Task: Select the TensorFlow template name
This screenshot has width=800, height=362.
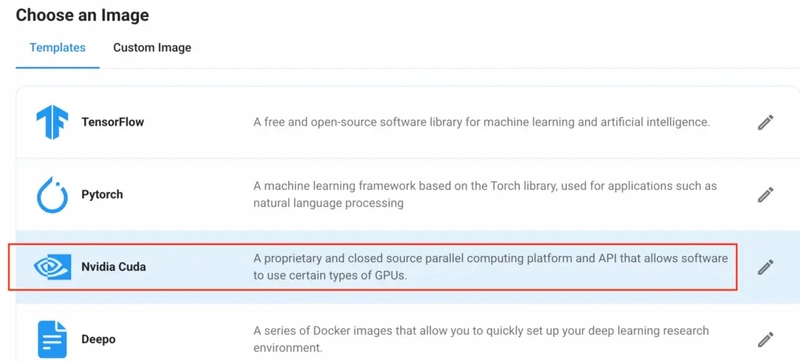Action: pos(113,122)
